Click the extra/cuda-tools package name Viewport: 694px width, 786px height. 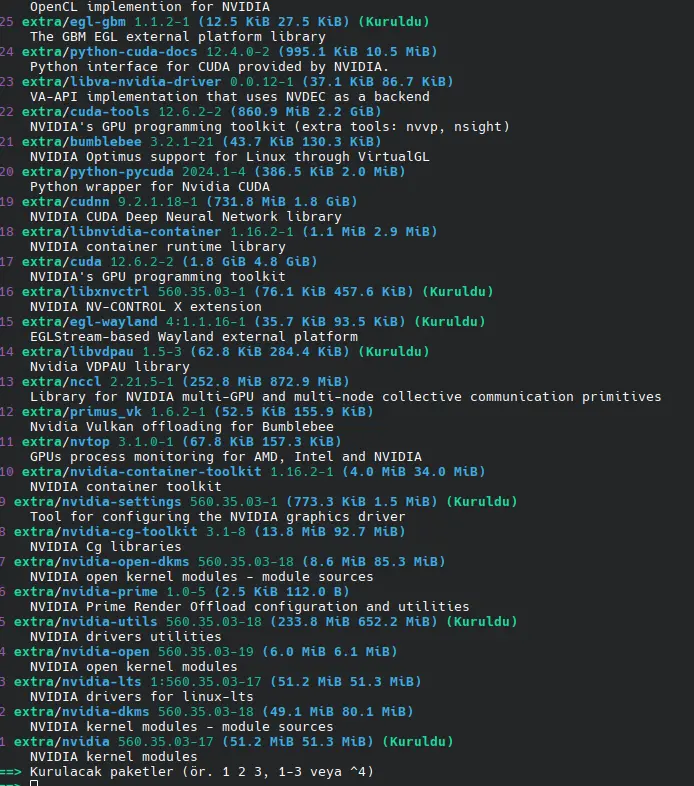(x=86, y=112)
